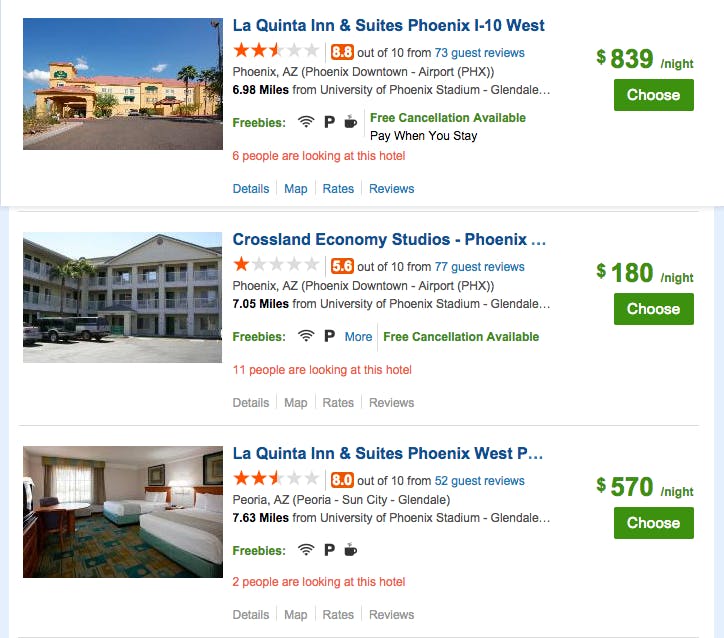Click the parking icon for La Quinta I-10 West
Screen dimensions: 724x638
tap(329, 123)
